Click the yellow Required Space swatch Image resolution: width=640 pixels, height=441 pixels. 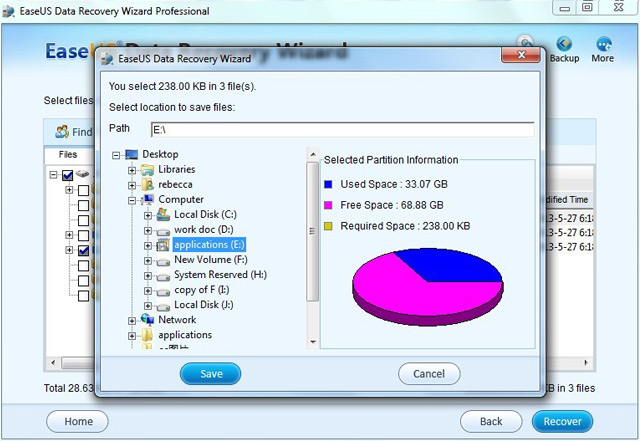[x=328, y=226]
